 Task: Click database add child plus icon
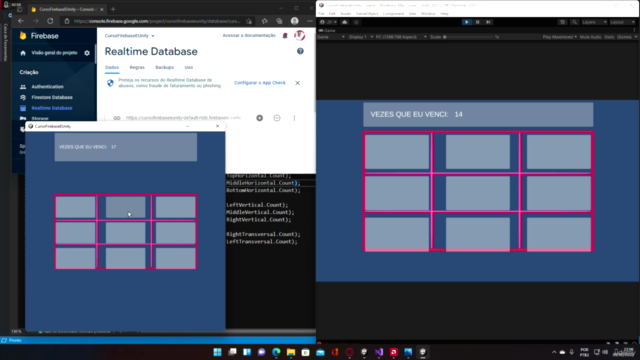(x=260, y=118)
